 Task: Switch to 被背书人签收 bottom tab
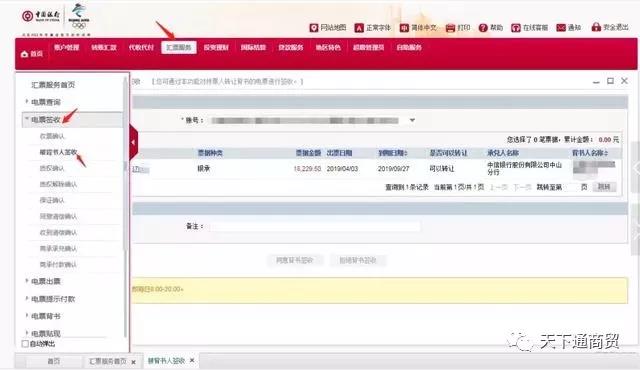tap(166, 361)
